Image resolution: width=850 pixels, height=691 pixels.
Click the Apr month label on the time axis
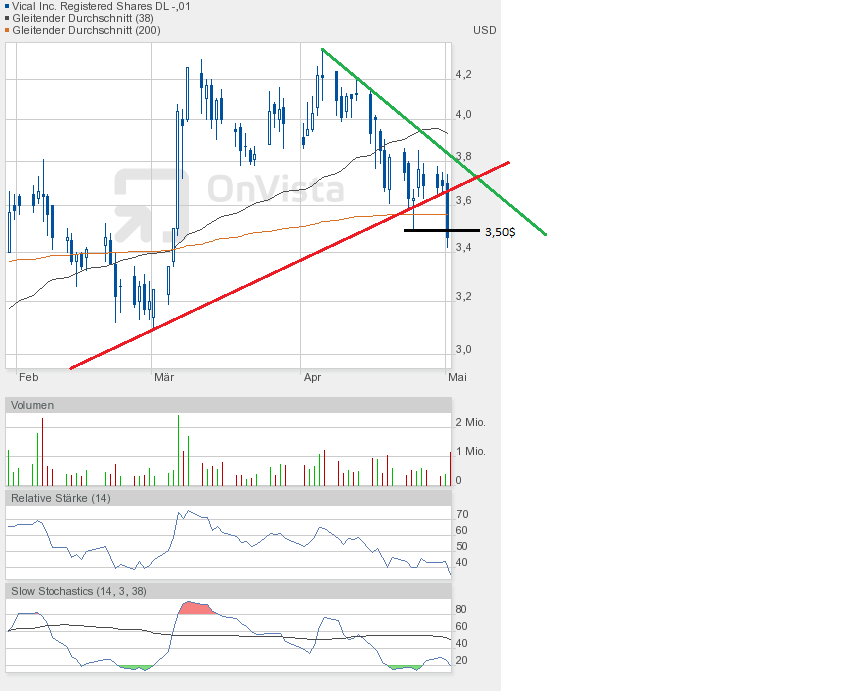tap(312, 377)
